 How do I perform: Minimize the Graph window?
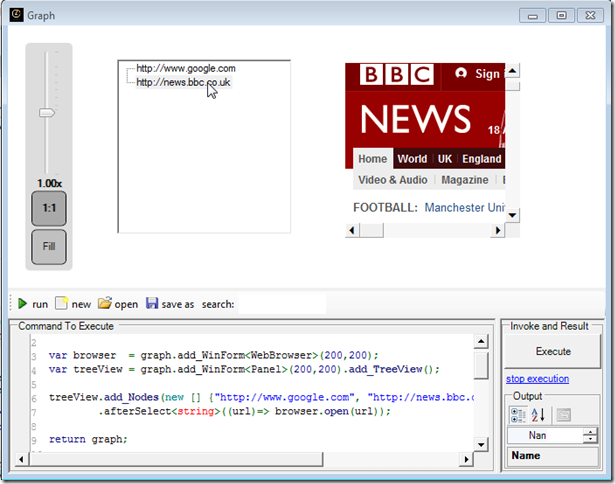pos(532,16)
